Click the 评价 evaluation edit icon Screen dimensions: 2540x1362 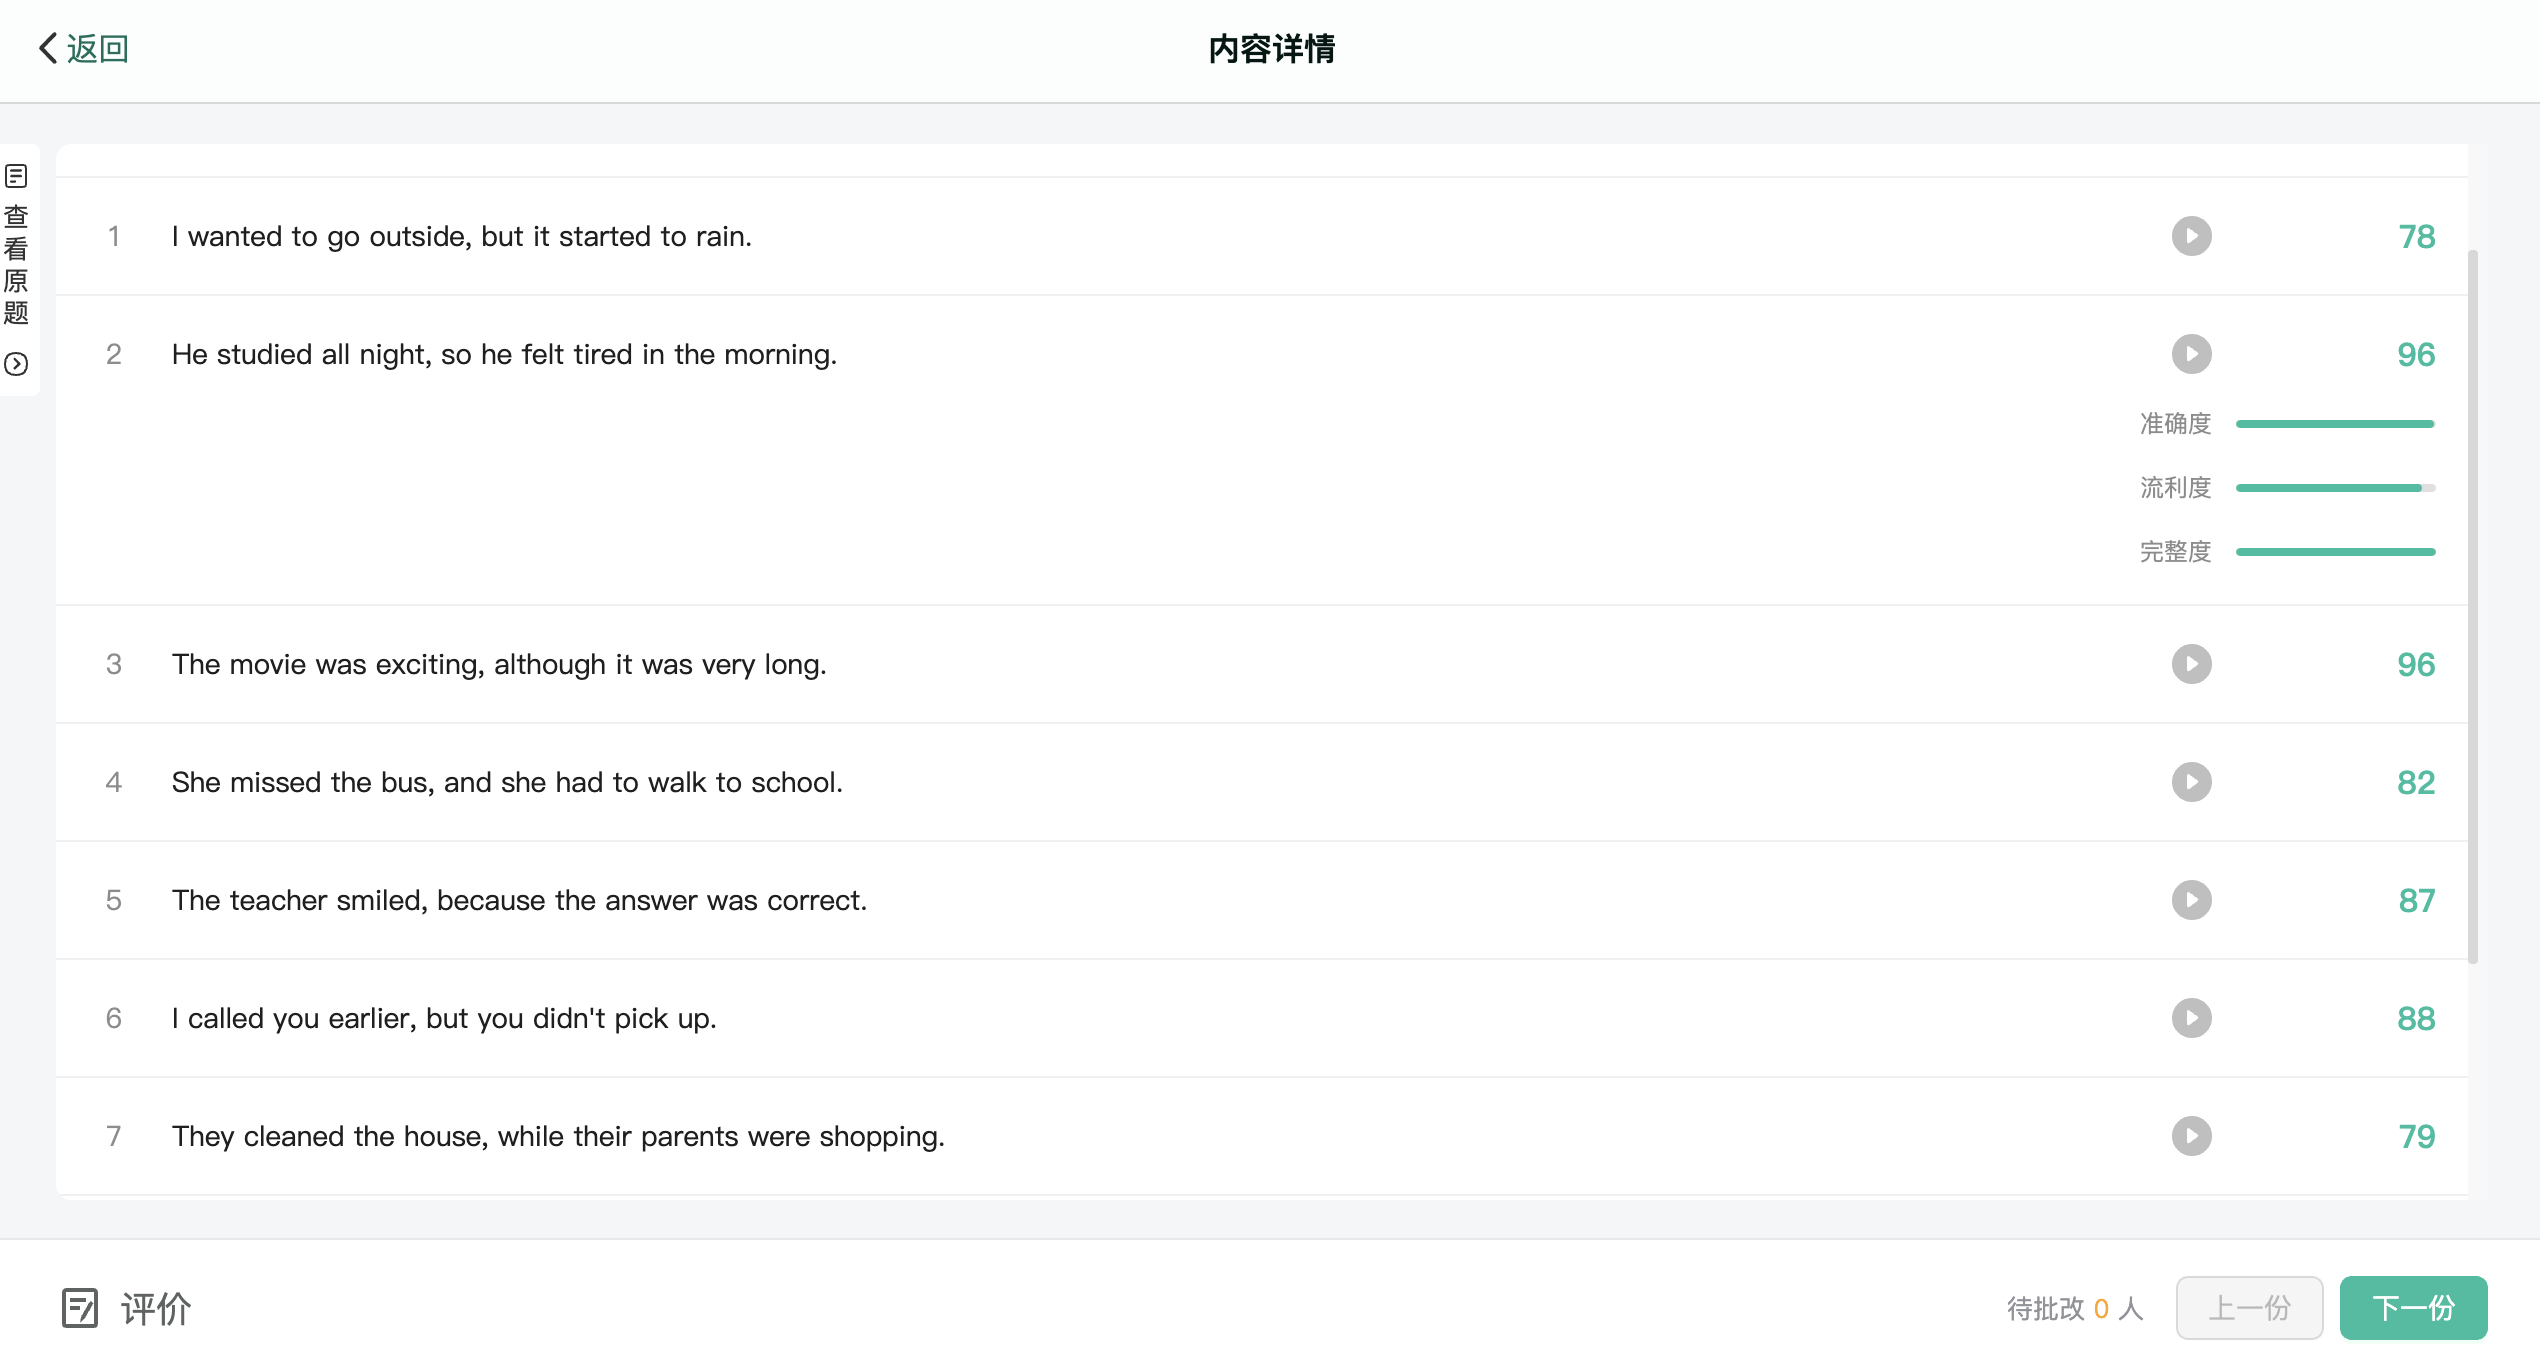tap(80, 1308)
